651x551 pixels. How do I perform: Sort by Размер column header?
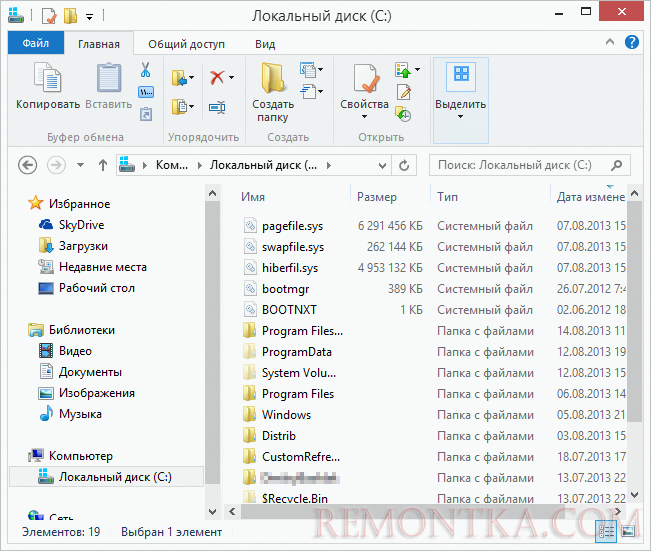377,197
